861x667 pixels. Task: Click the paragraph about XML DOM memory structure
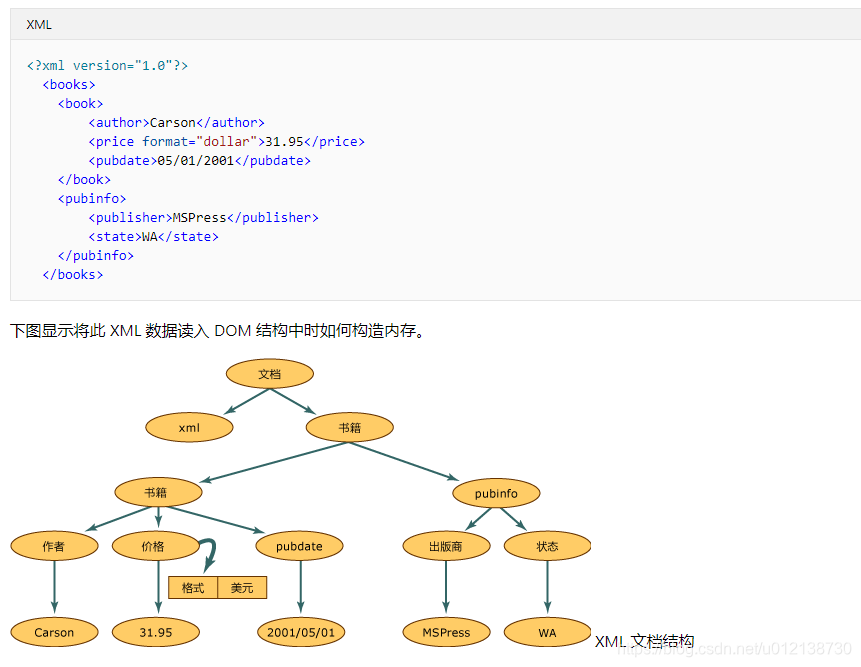(x=217, y=331)
